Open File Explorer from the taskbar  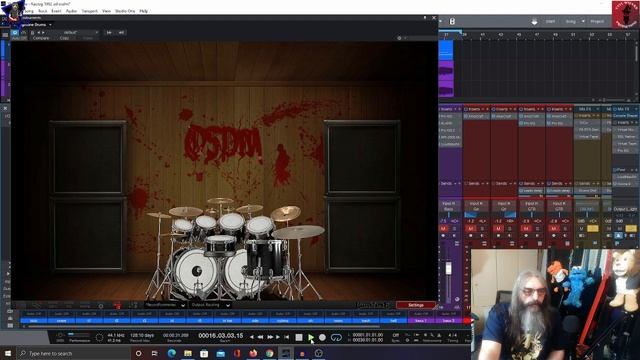[x=188, y=353]
